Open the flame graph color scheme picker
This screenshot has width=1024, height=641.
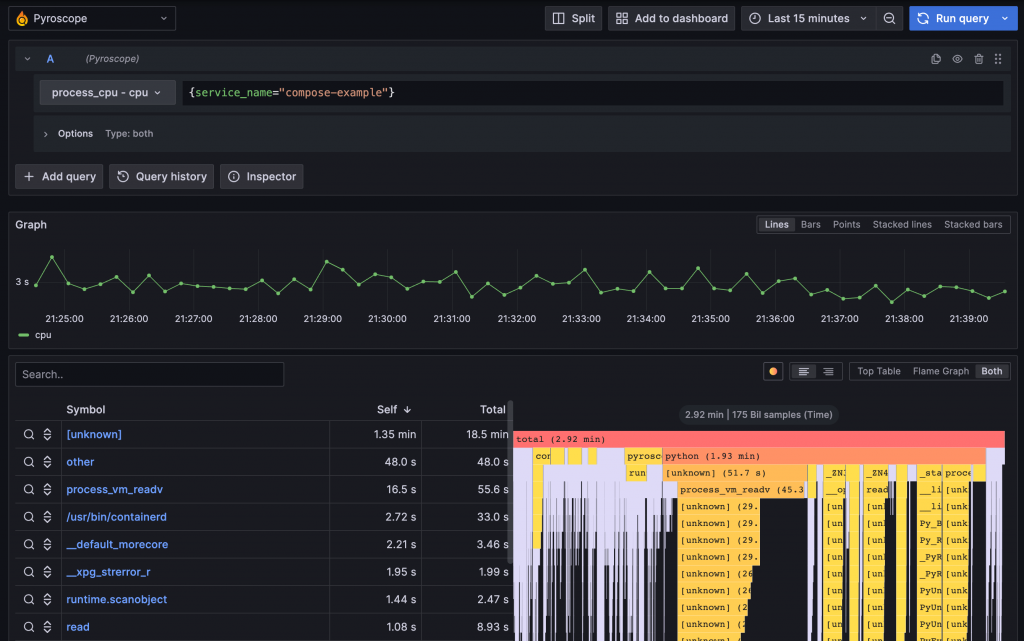pos(773,371)
